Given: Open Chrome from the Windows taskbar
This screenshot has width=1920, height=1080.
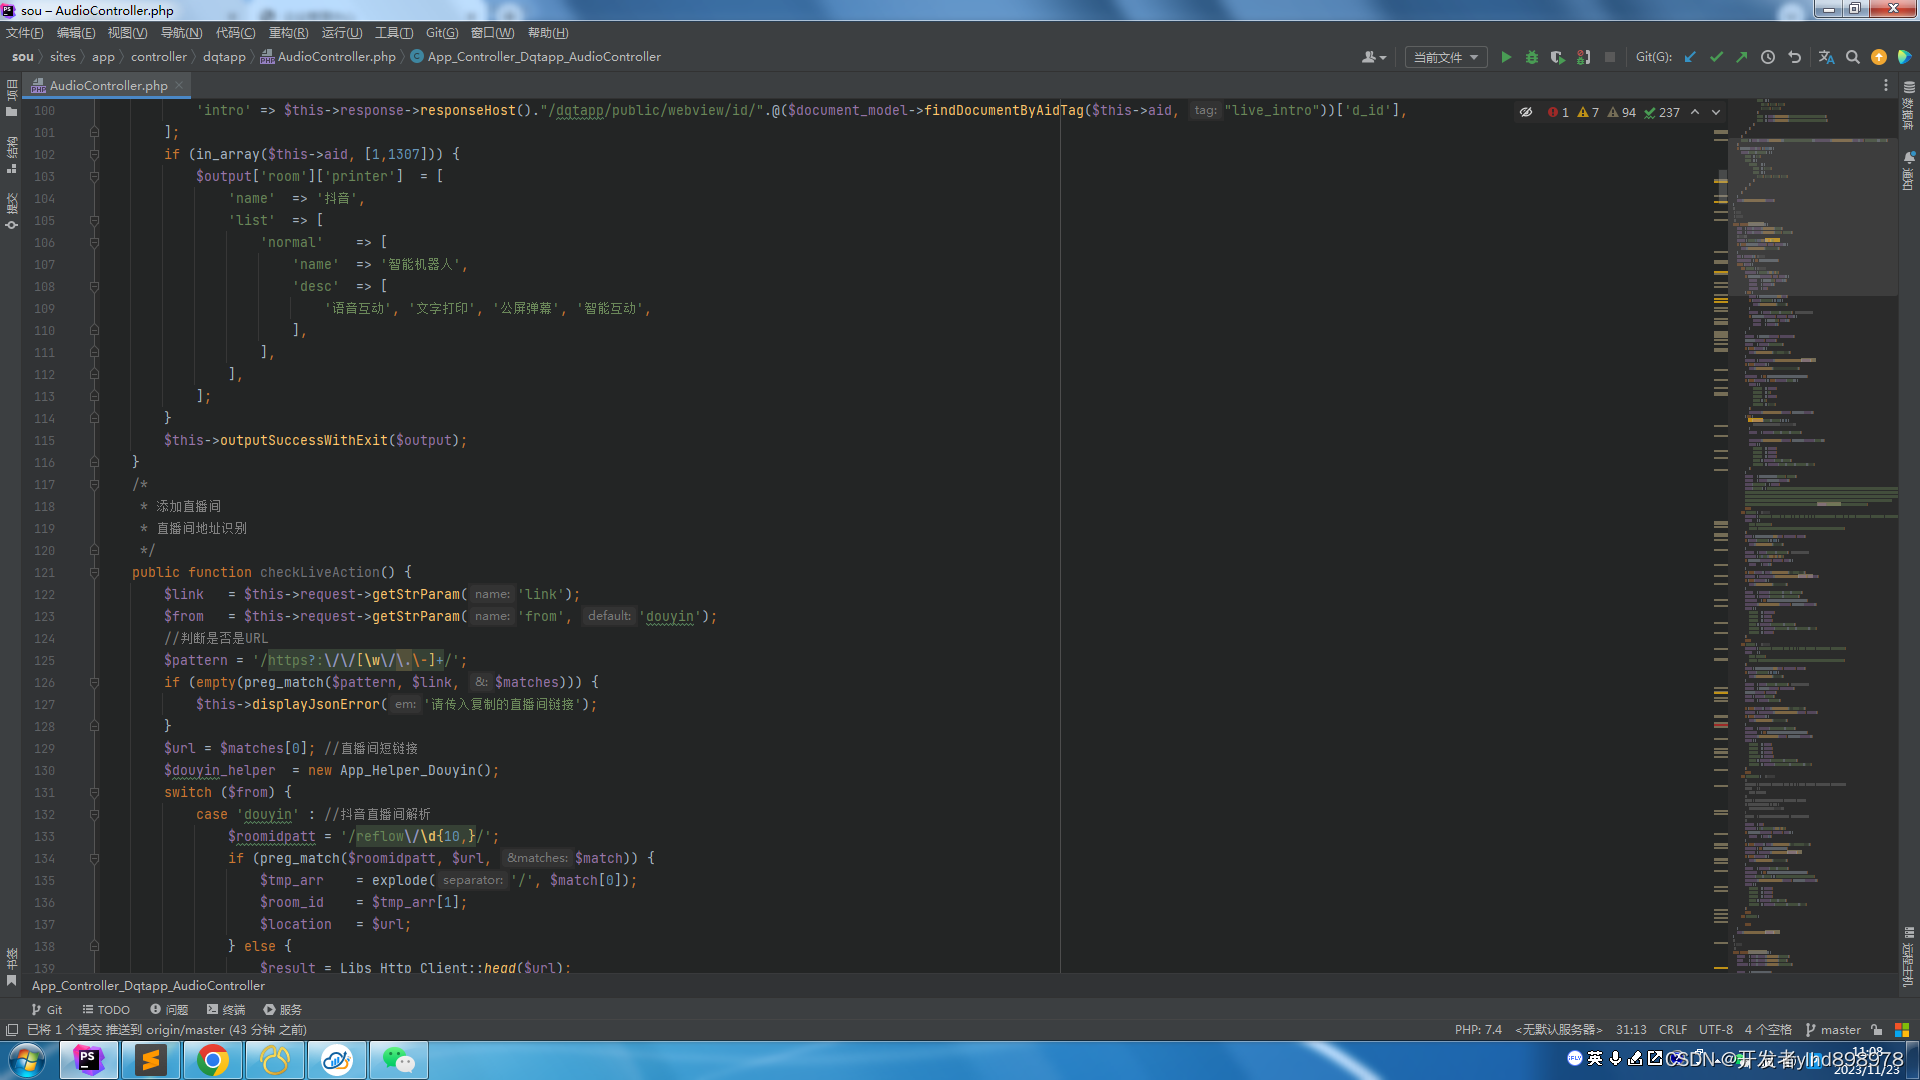Looking at the screenshot, I should 212,1059.
